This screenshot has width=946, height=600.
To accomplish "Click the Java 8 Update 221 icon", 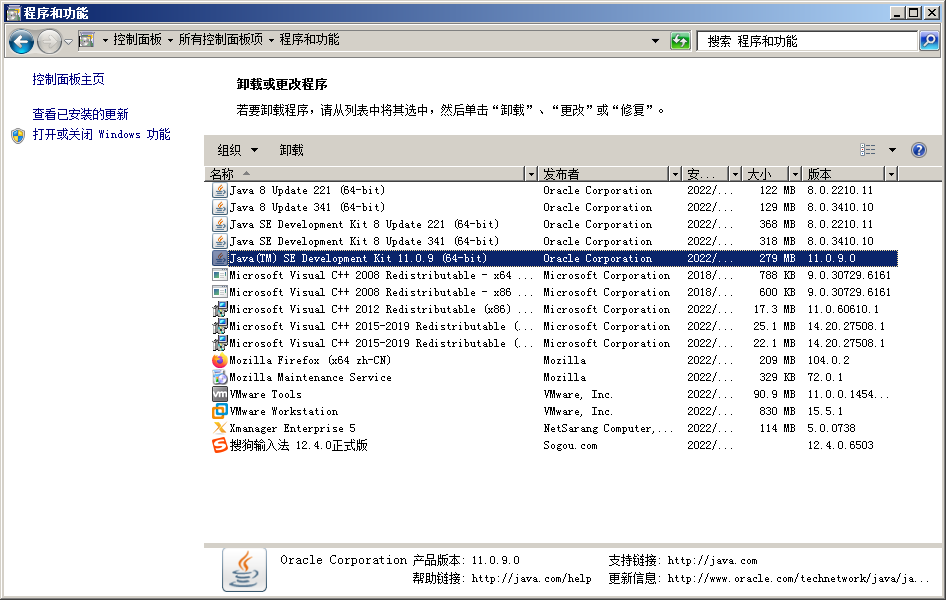I will pyautogui.click(x=220, y=191).
